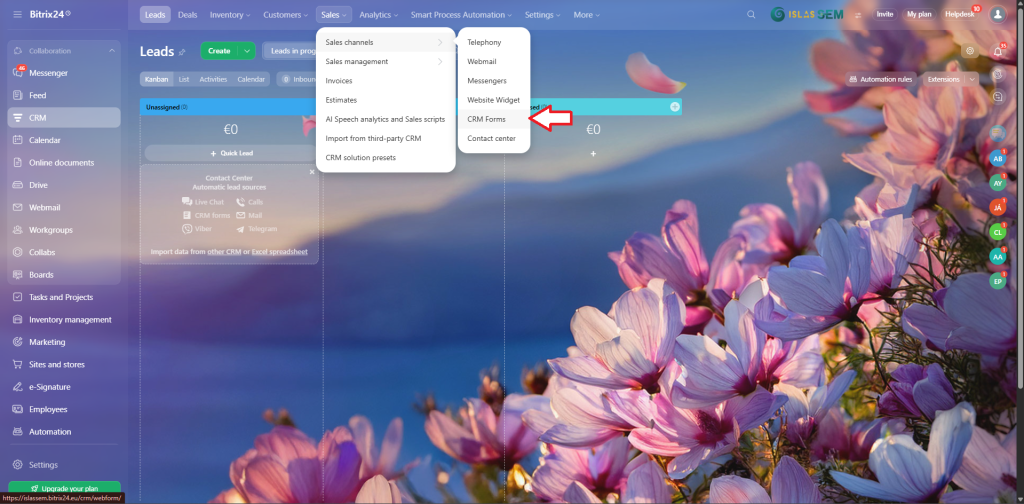Expand the Create button dropdown arrow
Image resolution: width=1024 pixels, height=504 pixels.
[x=247, y=51]
